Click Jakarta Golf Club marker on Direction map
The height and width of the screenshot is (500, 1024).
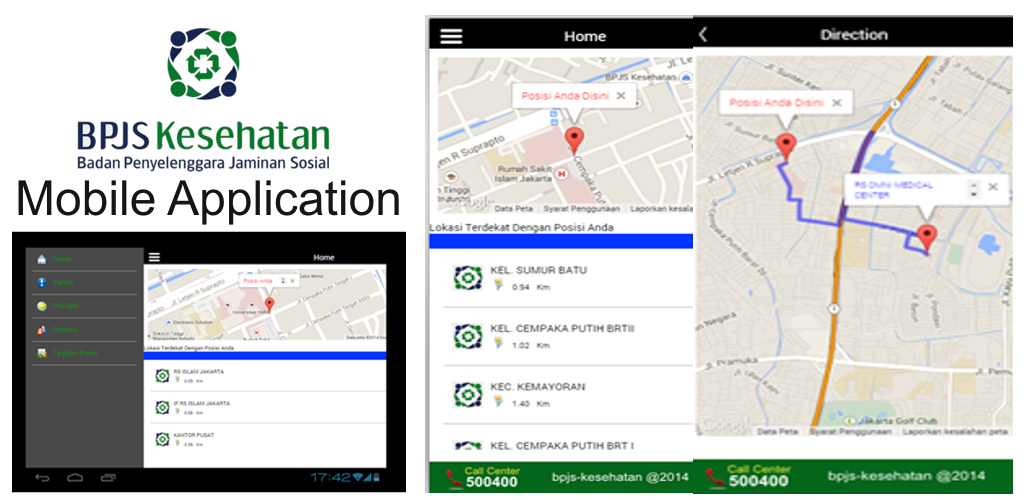click(850, 420)
